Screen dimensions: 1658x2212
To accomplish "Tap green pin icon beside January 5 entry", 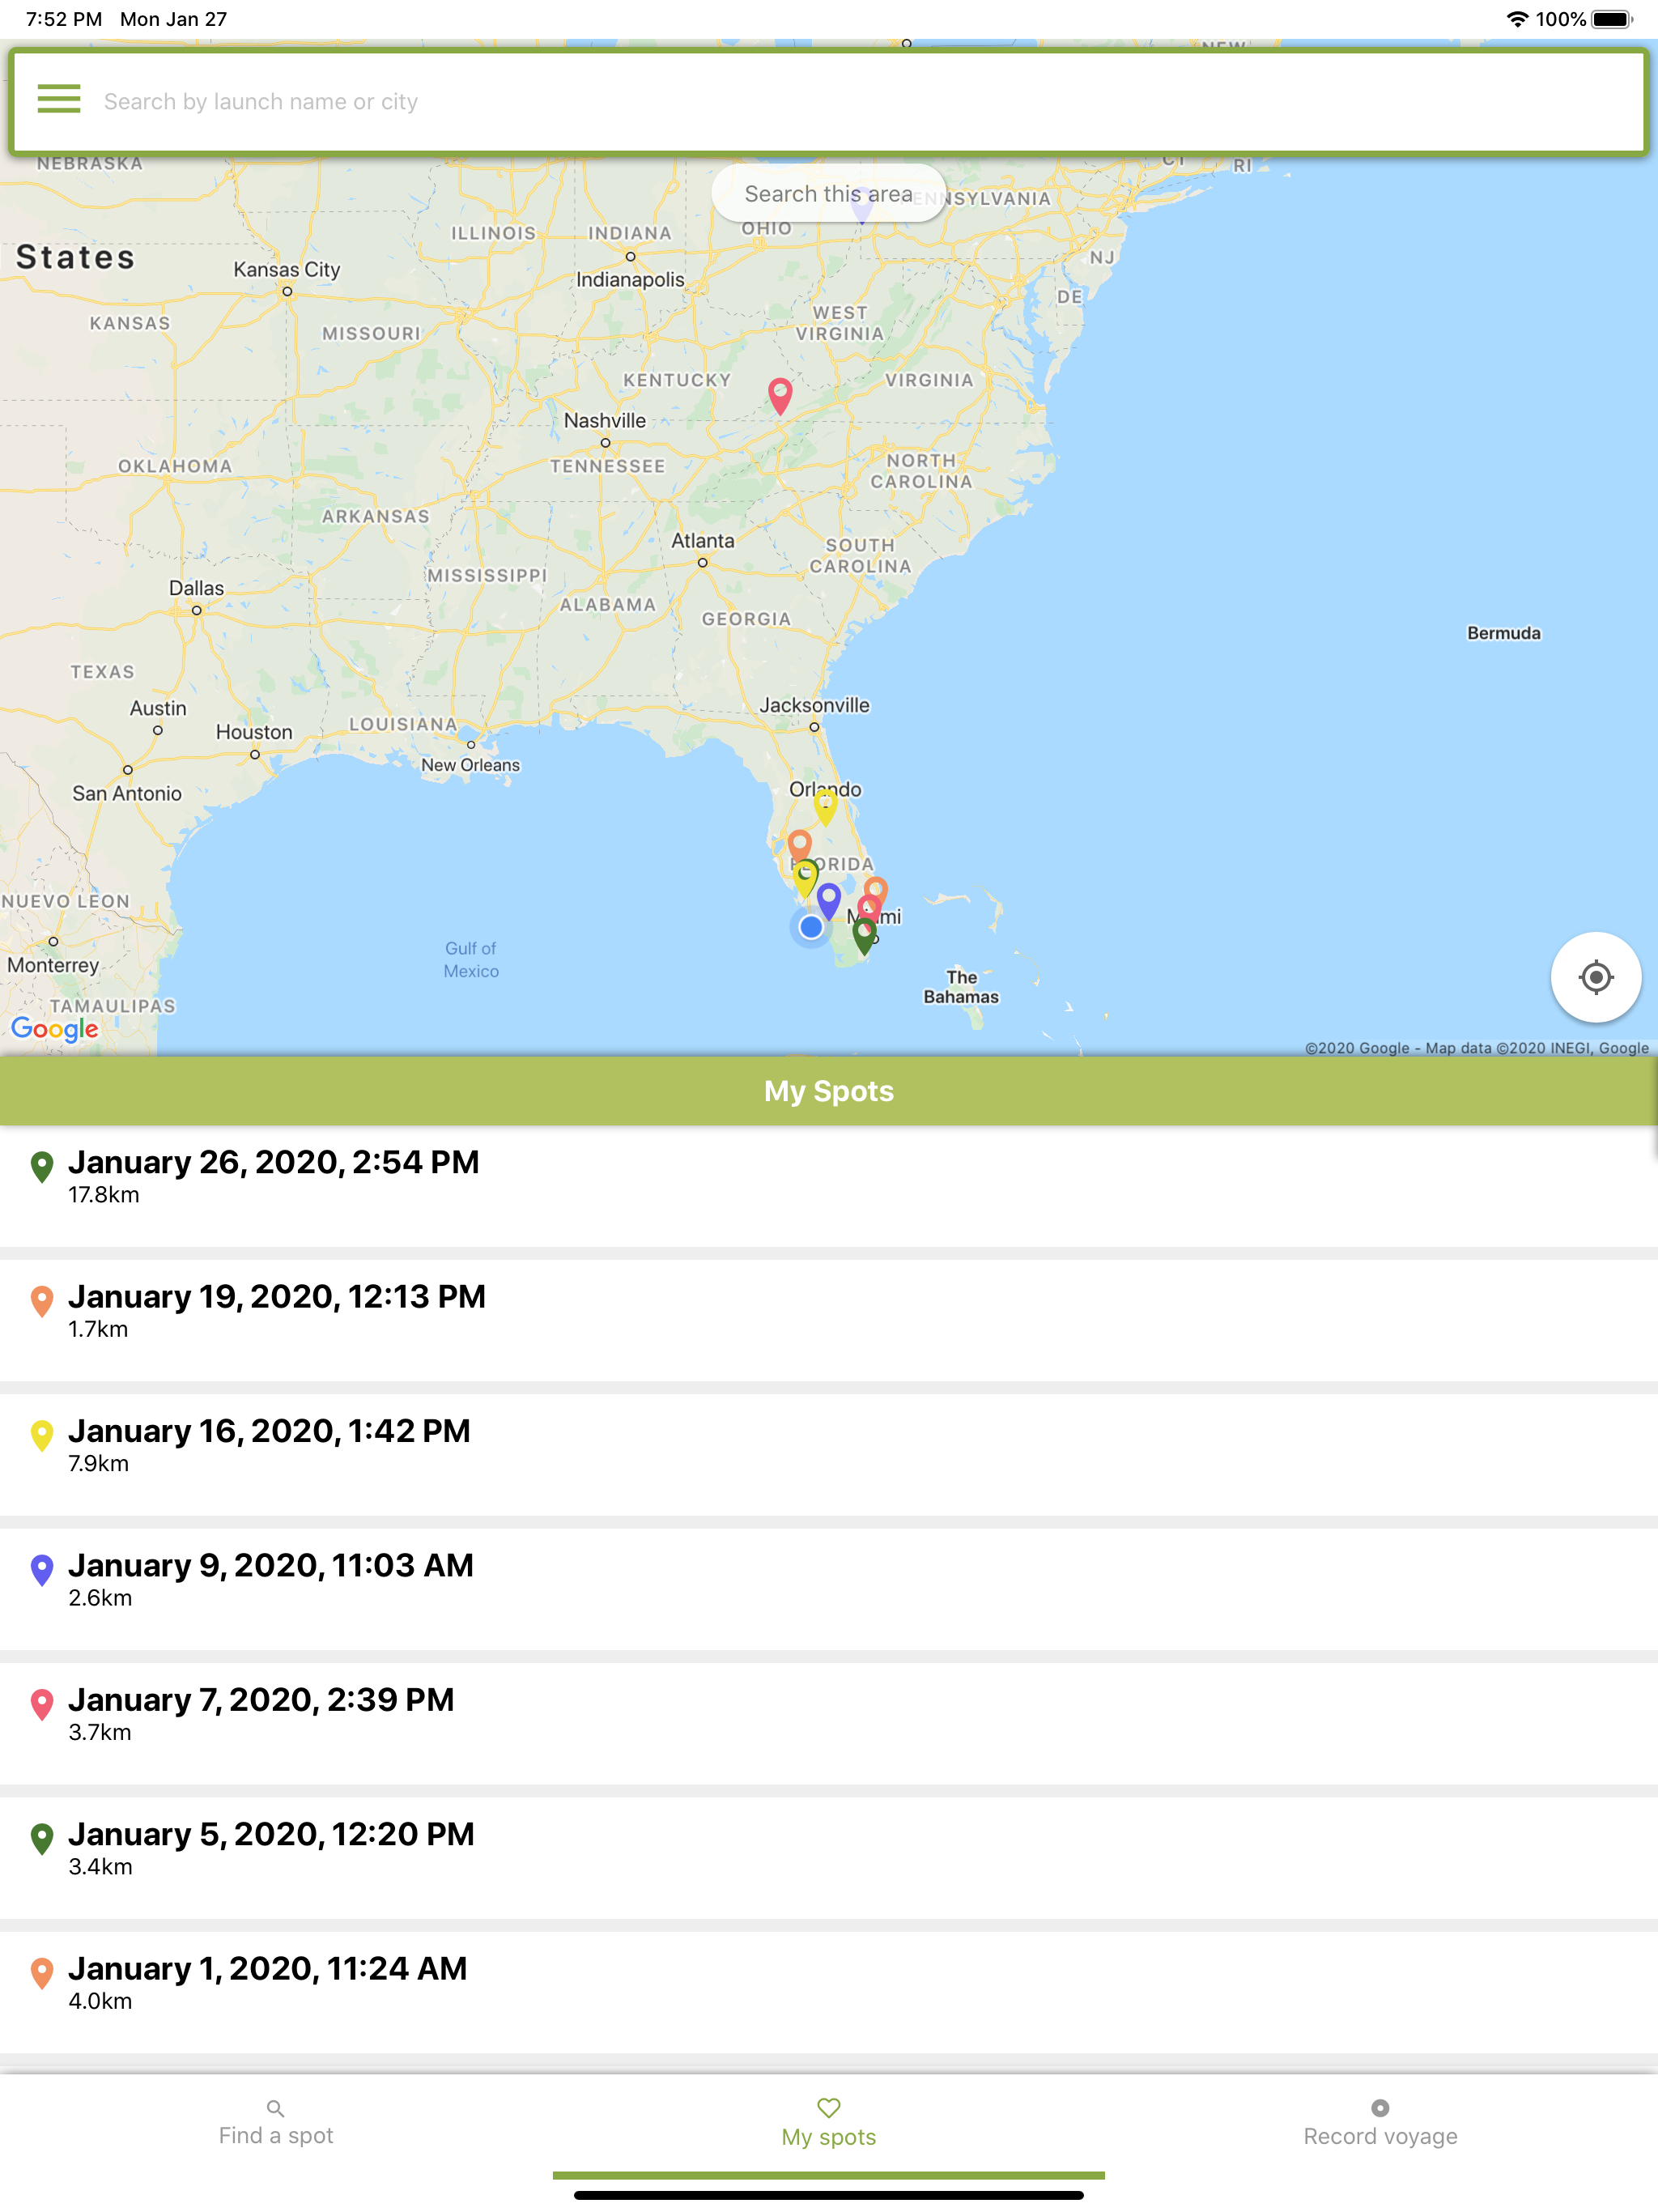I will [42, 1839].
